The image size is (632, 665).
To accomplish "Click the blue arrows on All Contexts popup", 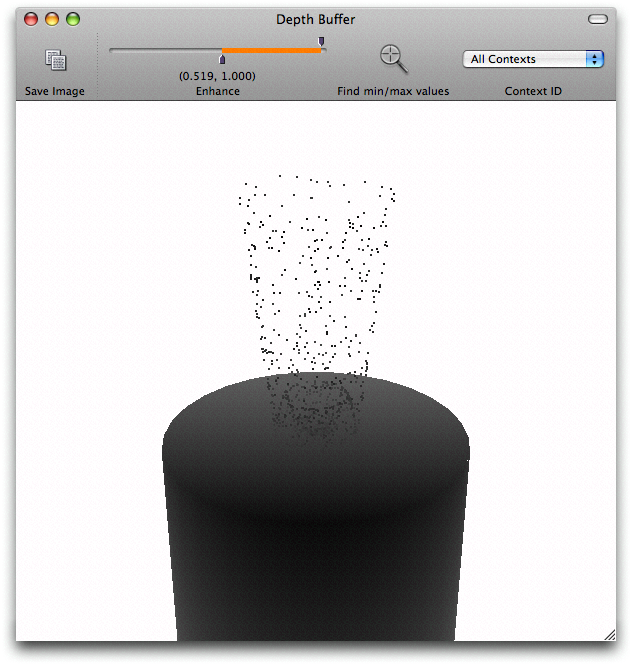I will pos(596,59).
